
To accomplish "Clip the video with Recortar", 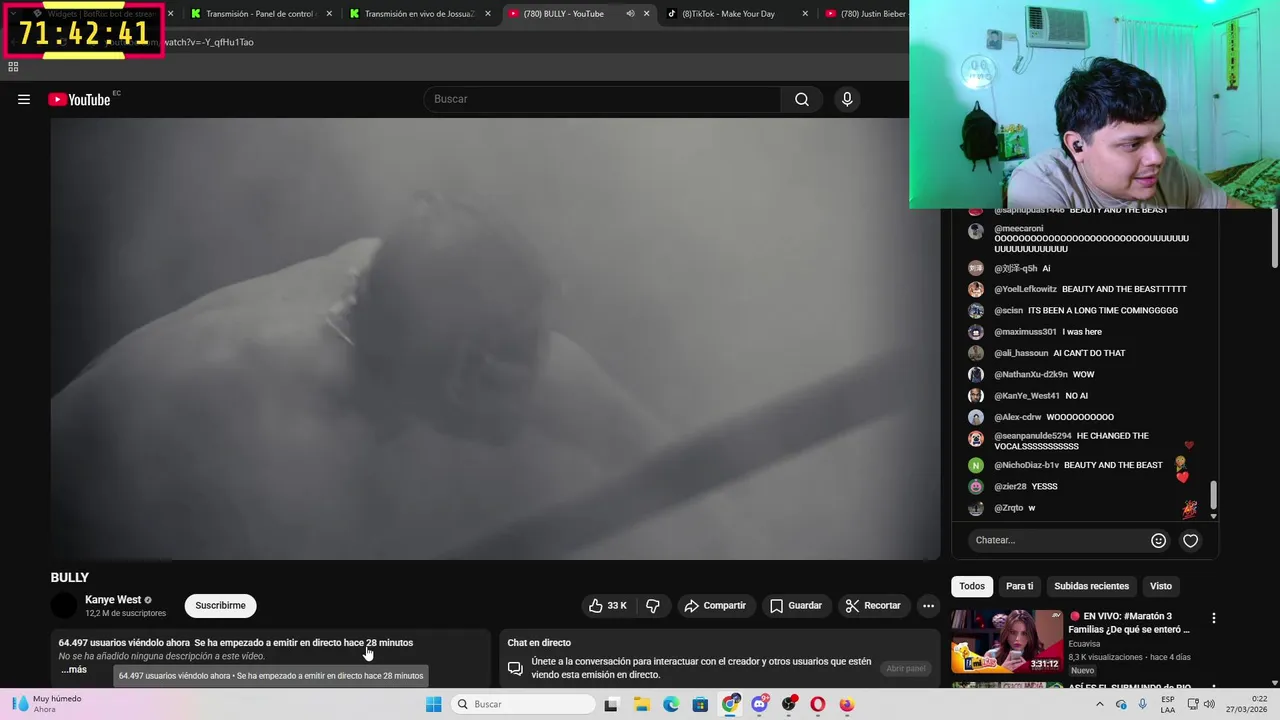I will pos(873,605).
